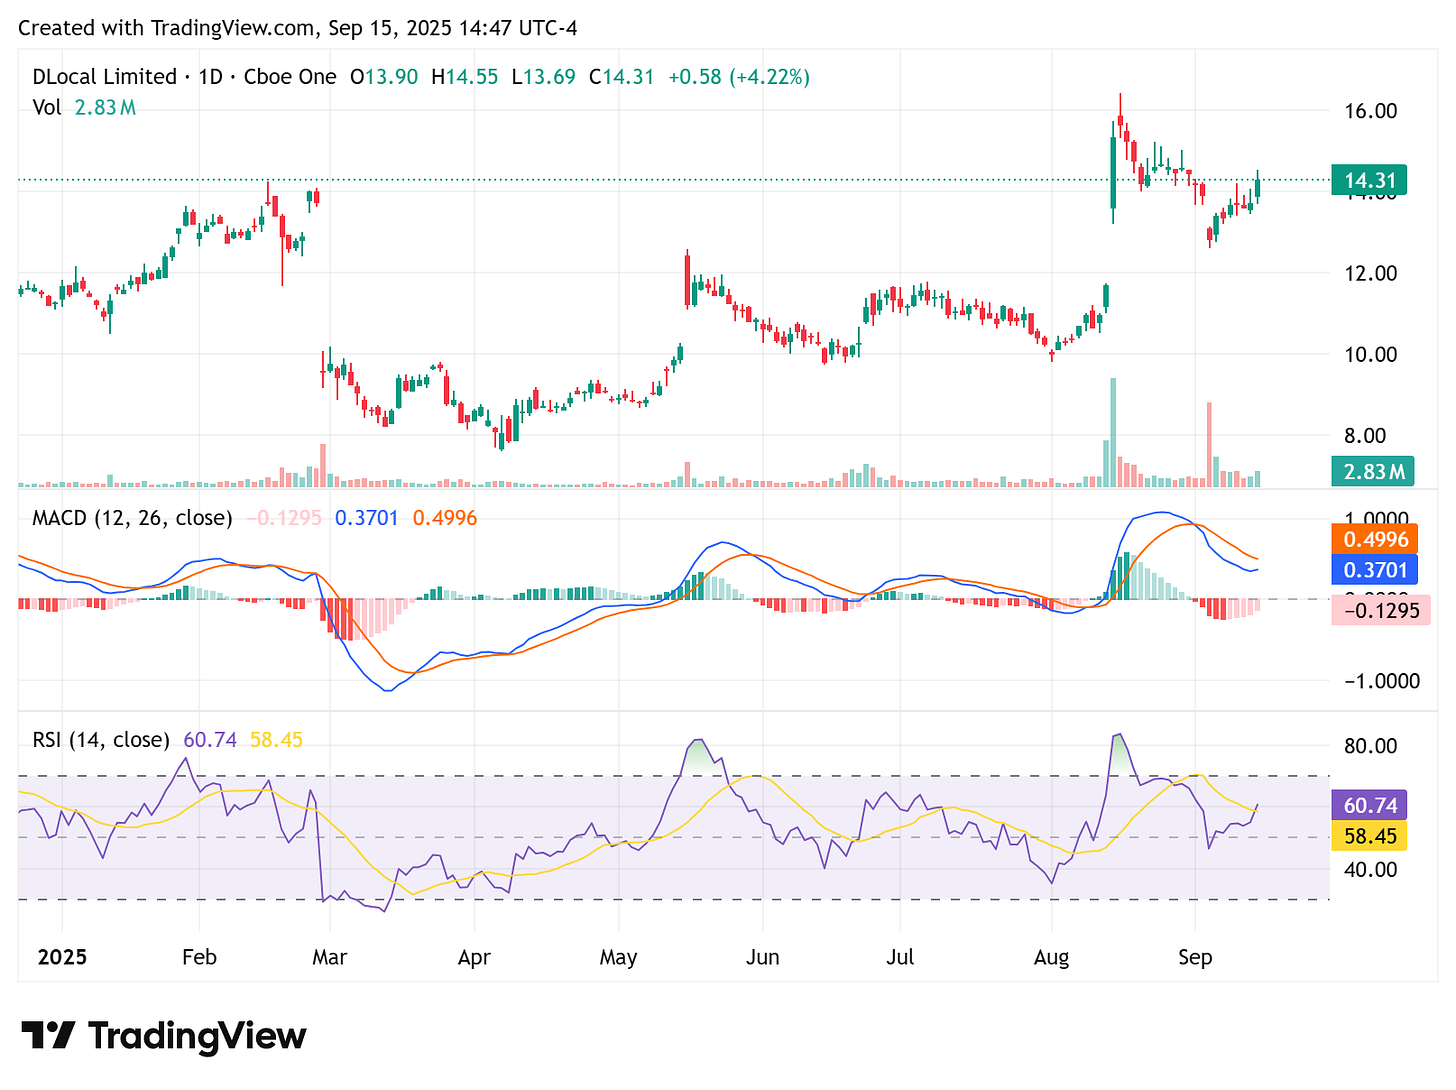This screenshot has width=1456, height=1090.
Task: Open the Cboe One exchange selector
Action: coord(290,76)
